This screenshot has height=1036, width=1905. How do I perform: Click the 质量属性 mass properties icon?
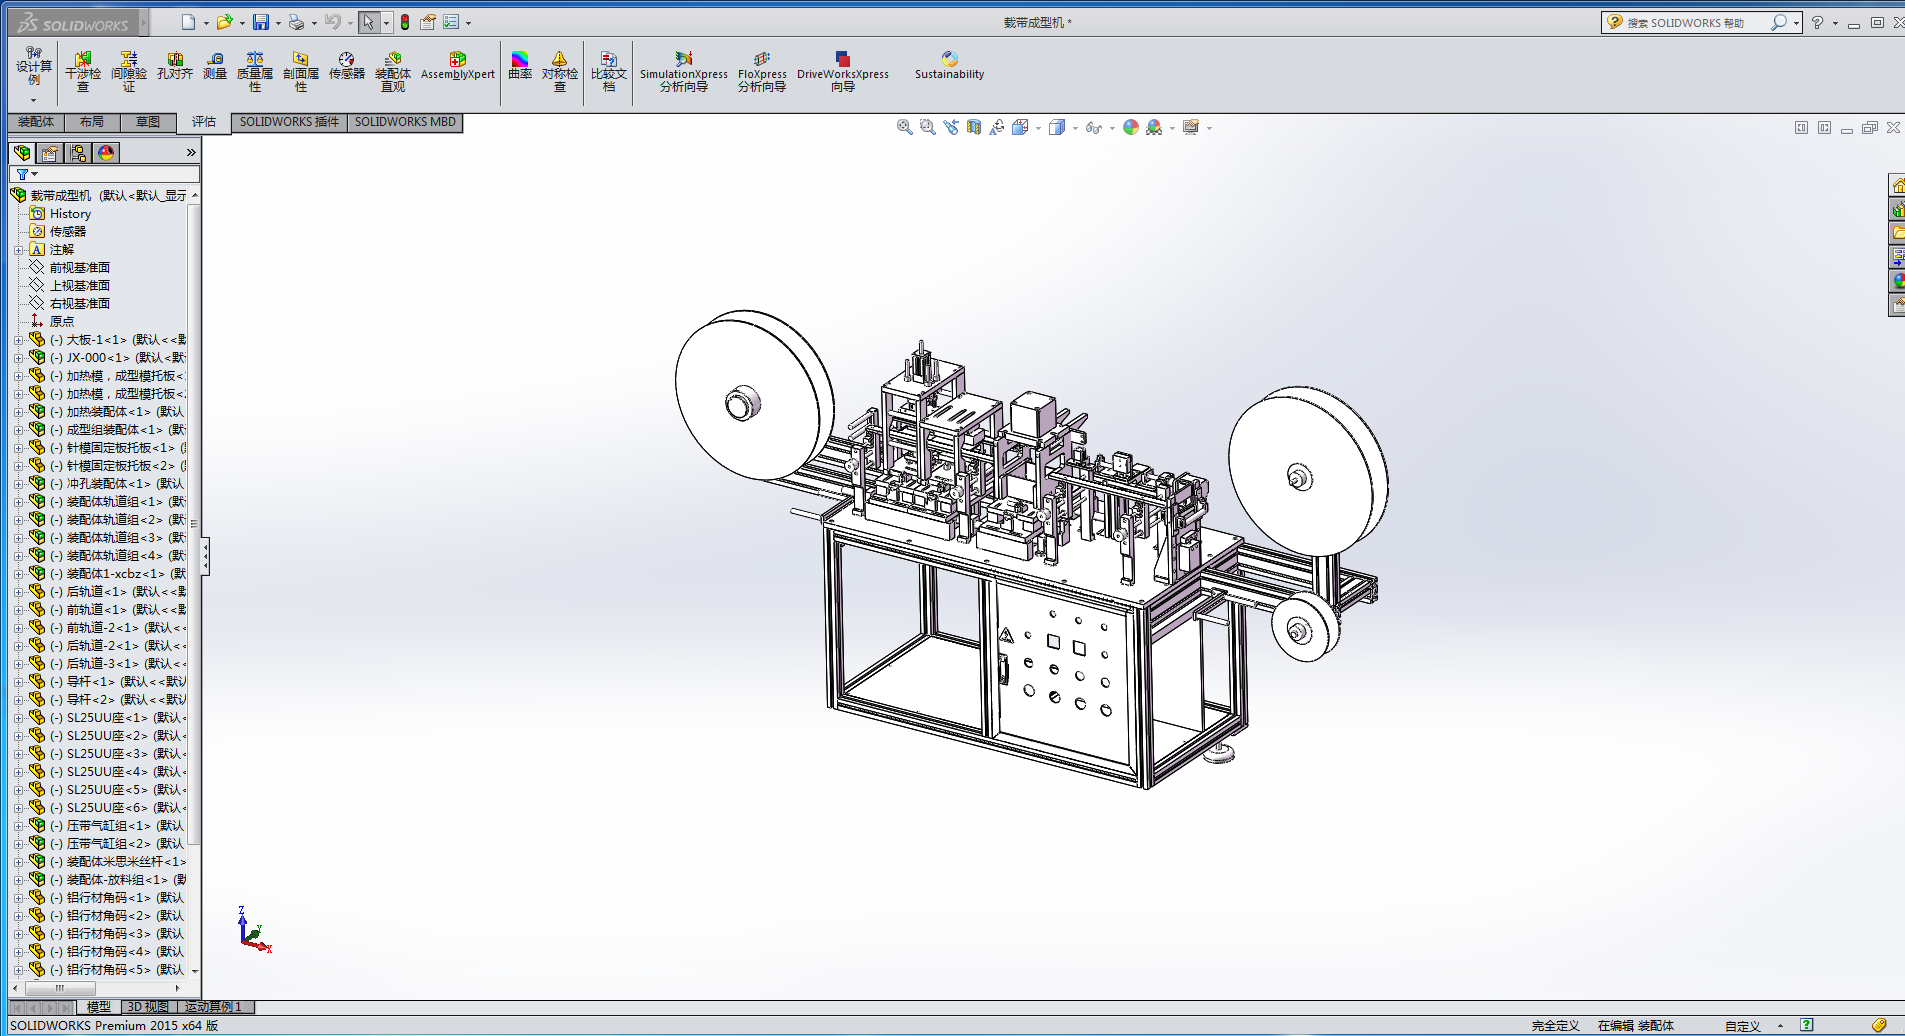pyautogui.click(x=255, y=71)
